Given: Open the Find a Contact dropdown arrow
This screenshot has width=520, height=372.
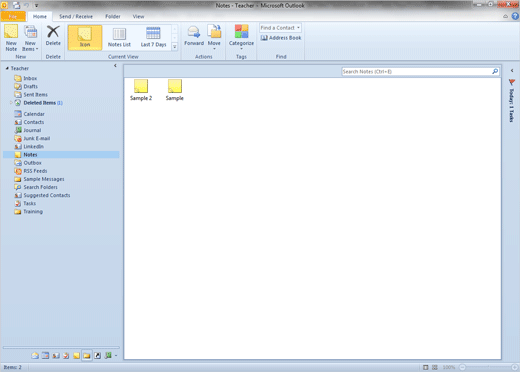Looking at the screenshot, I should click(298, 28).
